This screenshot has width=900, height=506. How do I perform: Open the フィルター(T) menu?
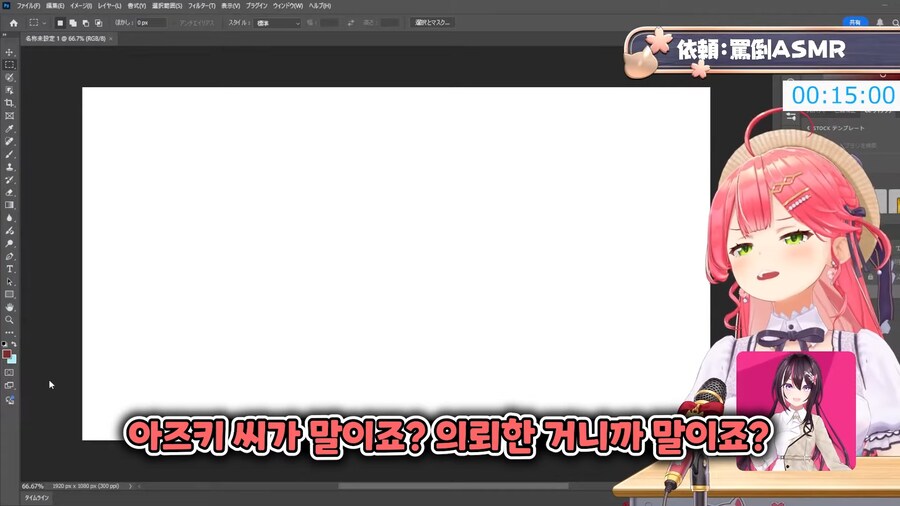coord(201,6)
